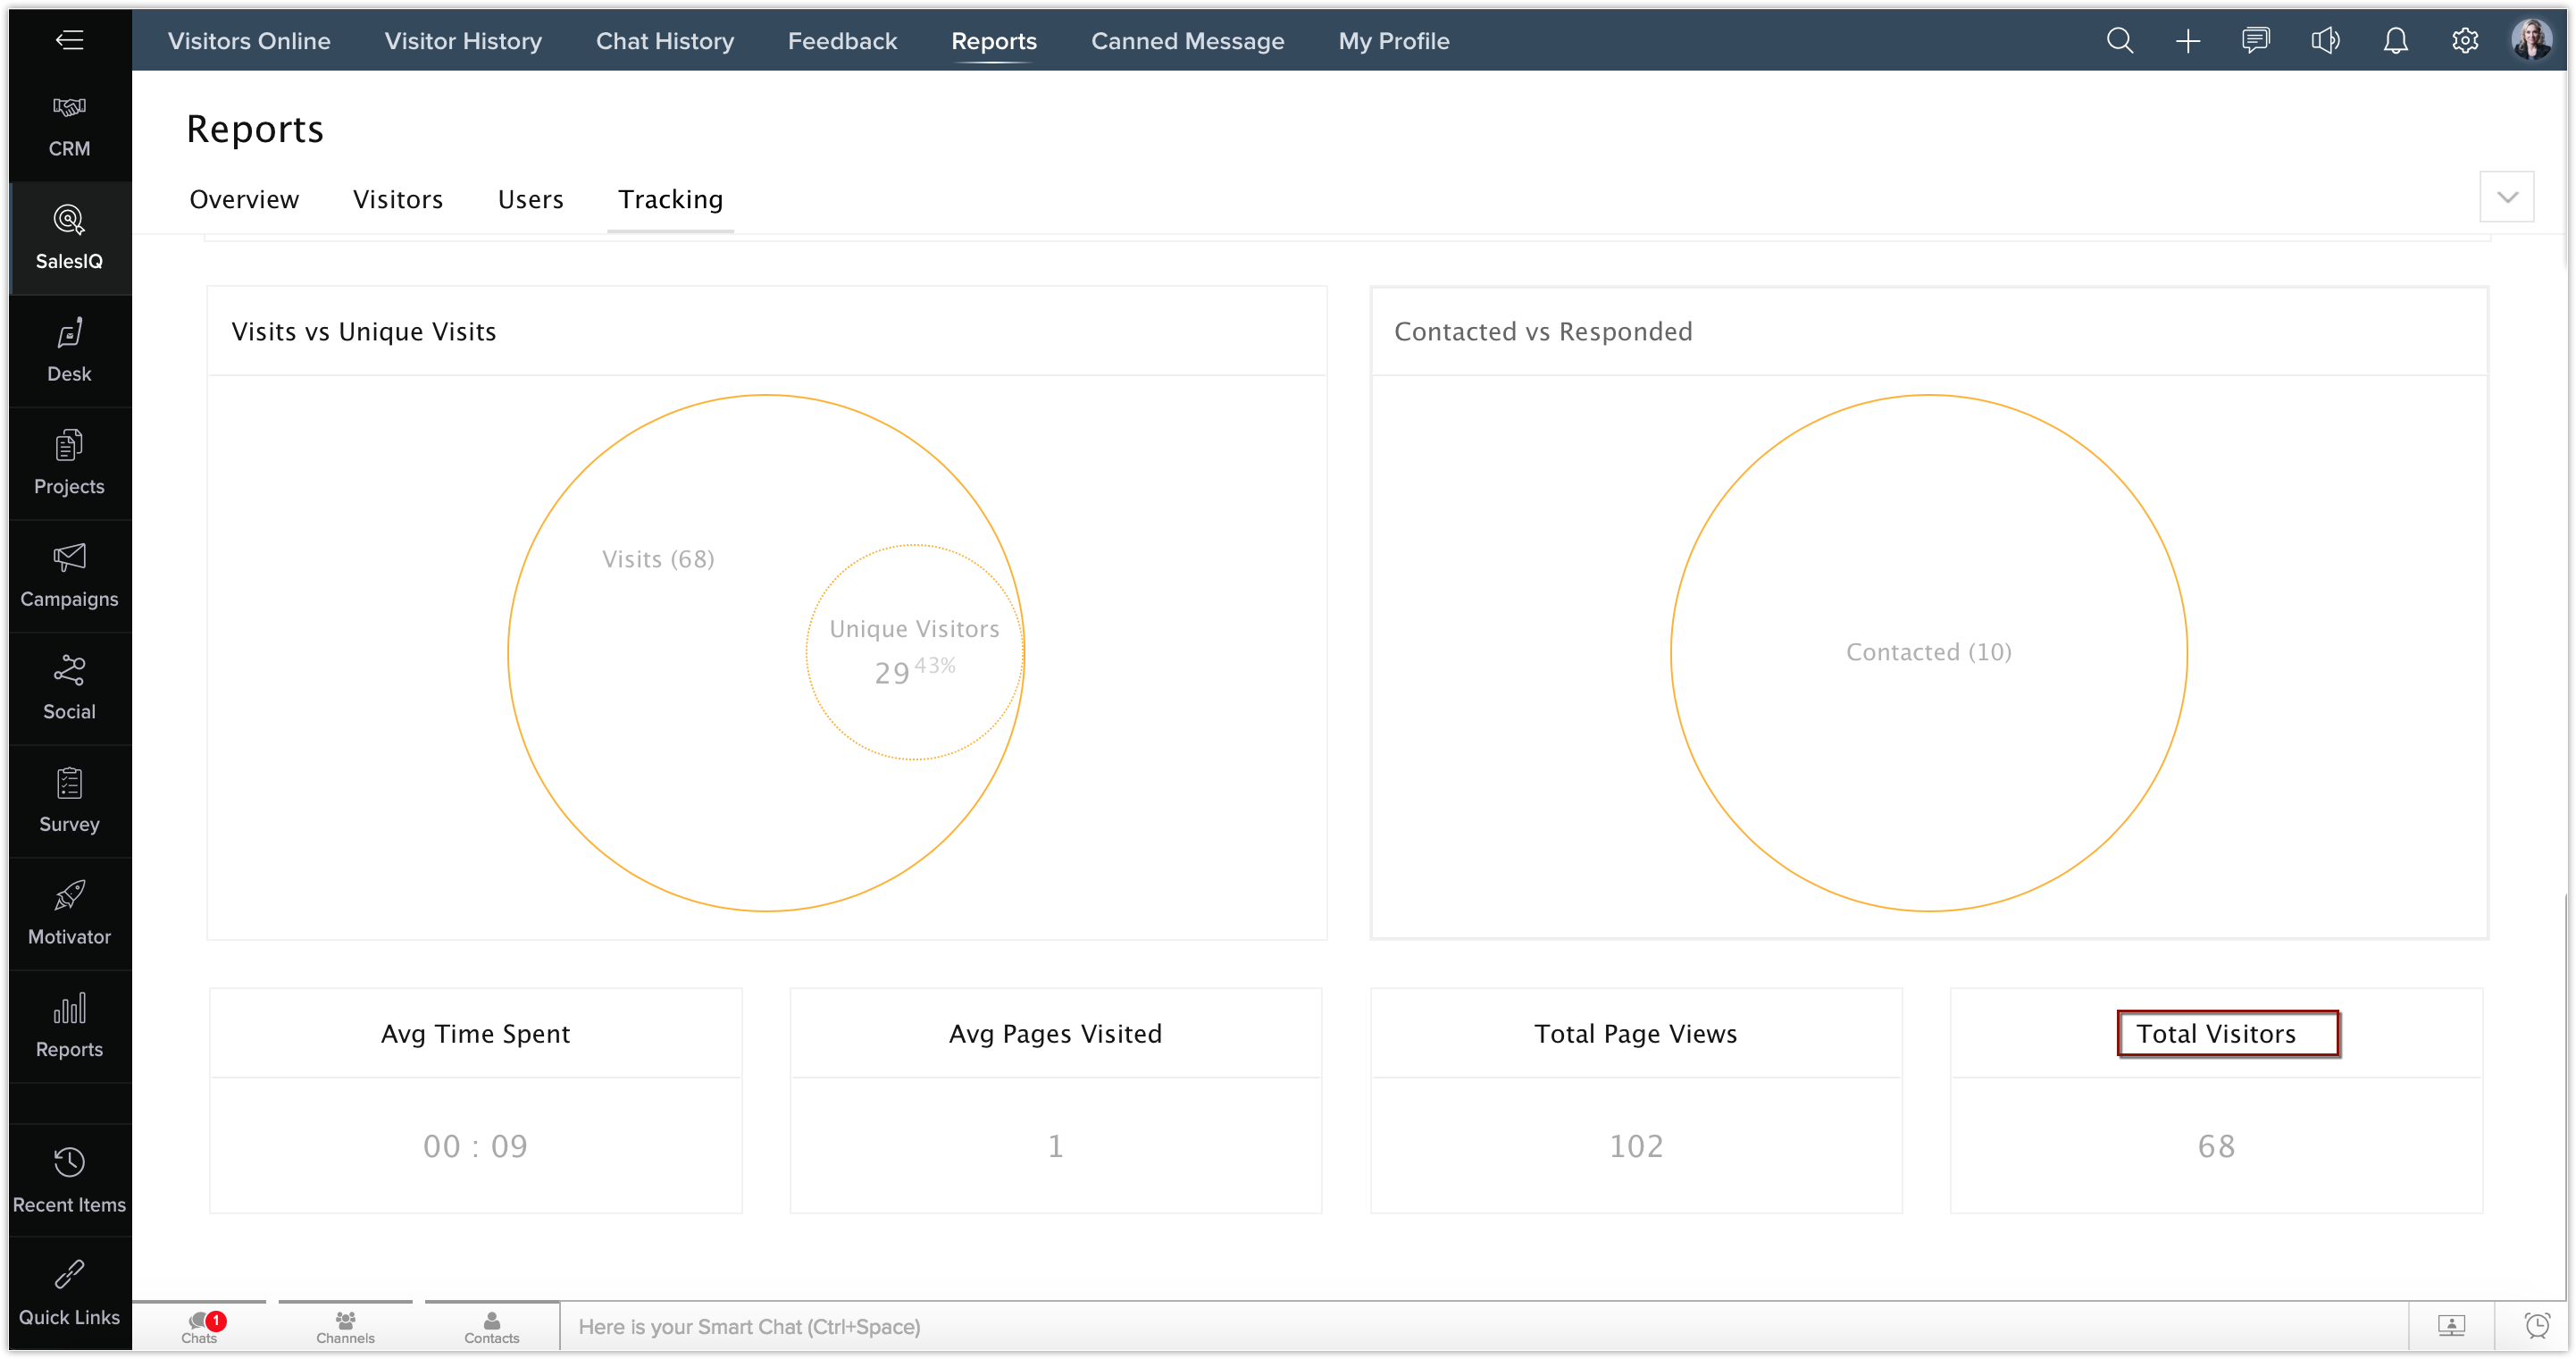Open the user profile avatar menu

pyautogui.click(x=2532, y=41)
